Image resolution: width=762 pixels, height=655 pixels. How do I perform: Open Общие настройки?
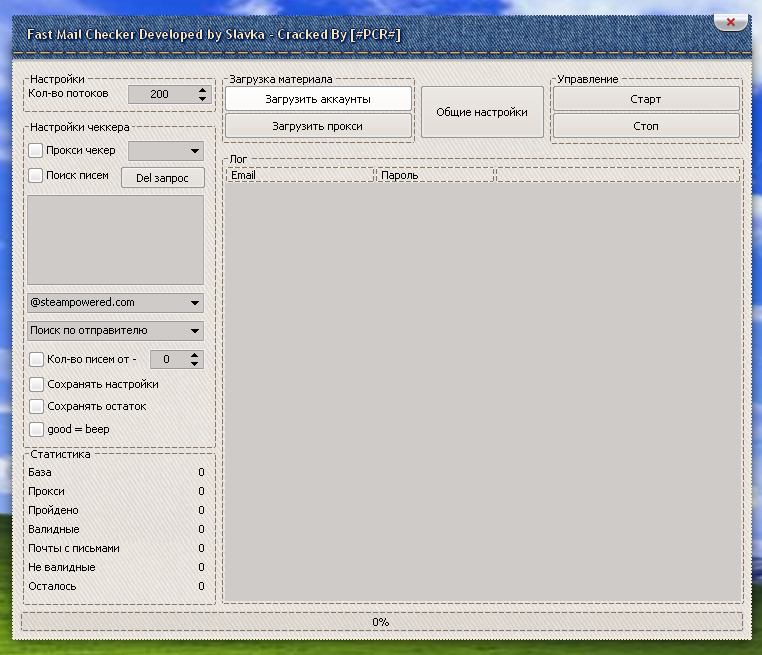[x=482, y=112]
